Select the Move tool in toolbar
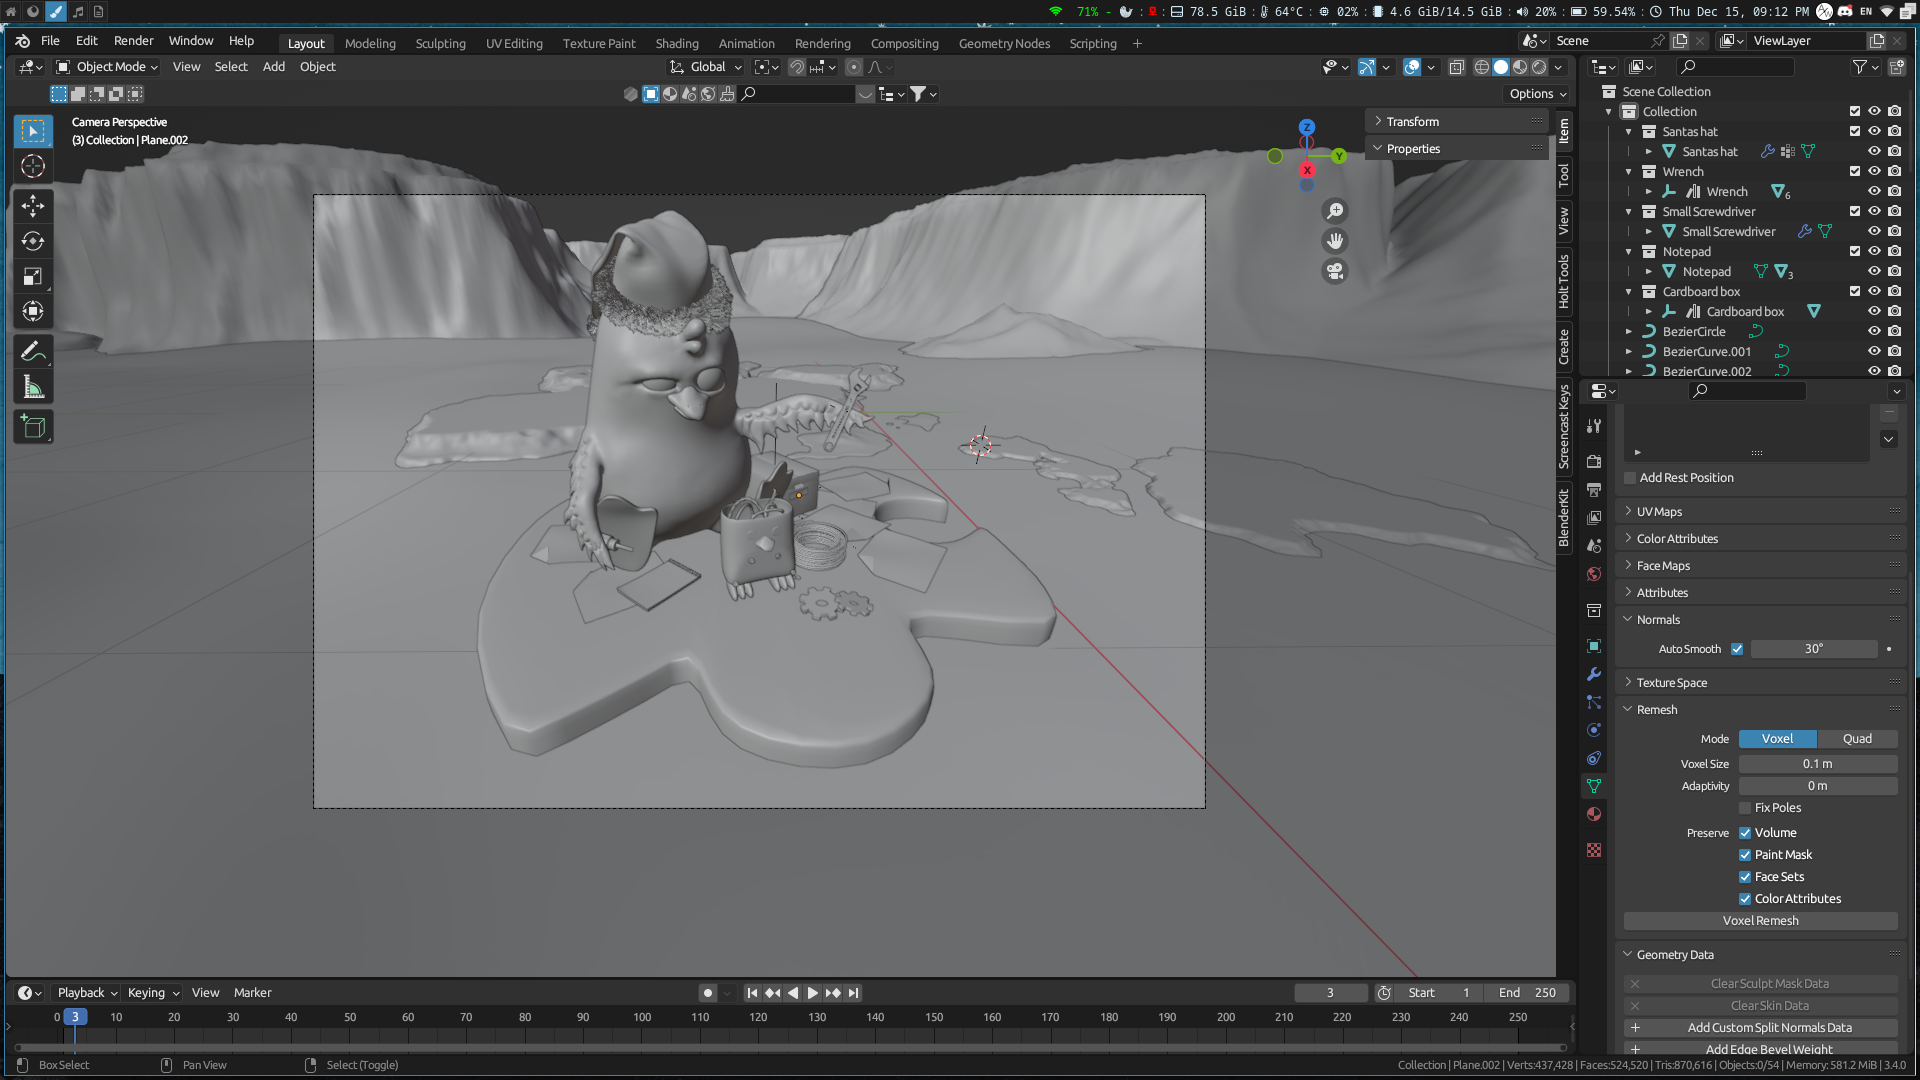Viewport: 1920px width, 1080px height. click(x=33, y=206)
